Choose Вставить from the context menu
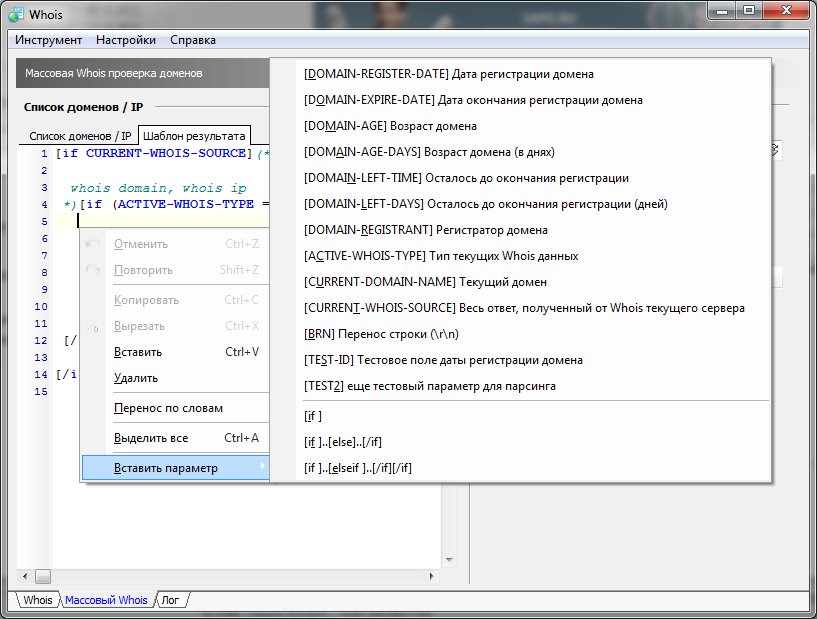 pyautogui.click(x=137, y=352)
